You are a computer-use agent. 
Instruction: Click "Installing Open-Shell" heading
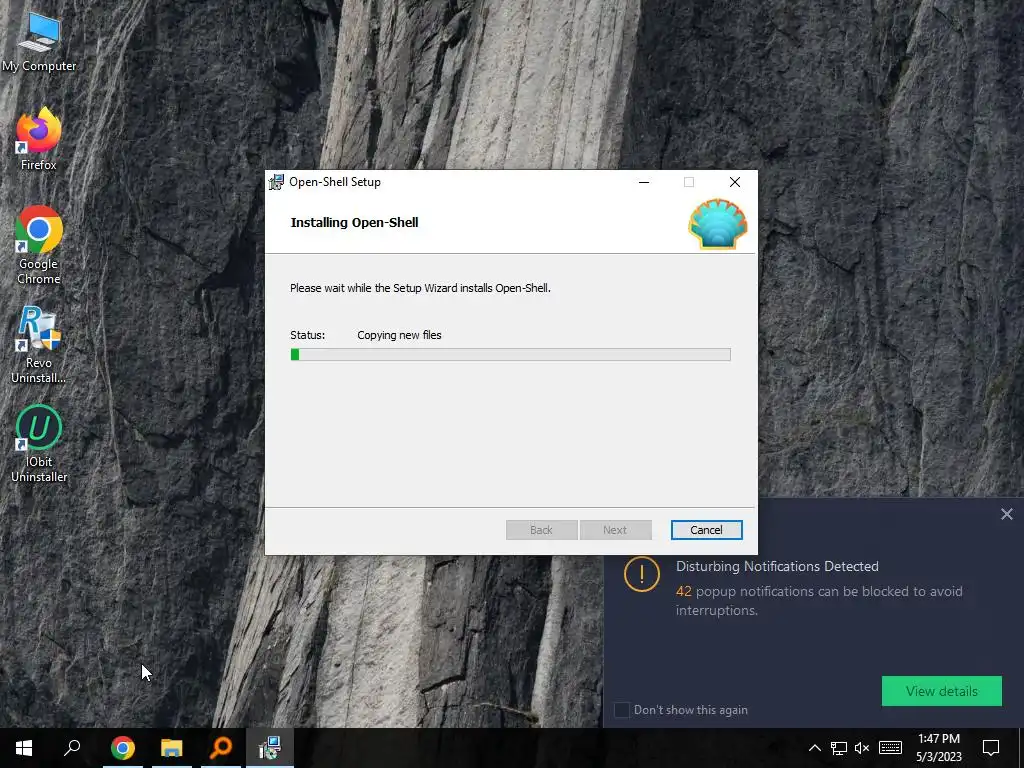pos(354,222)
